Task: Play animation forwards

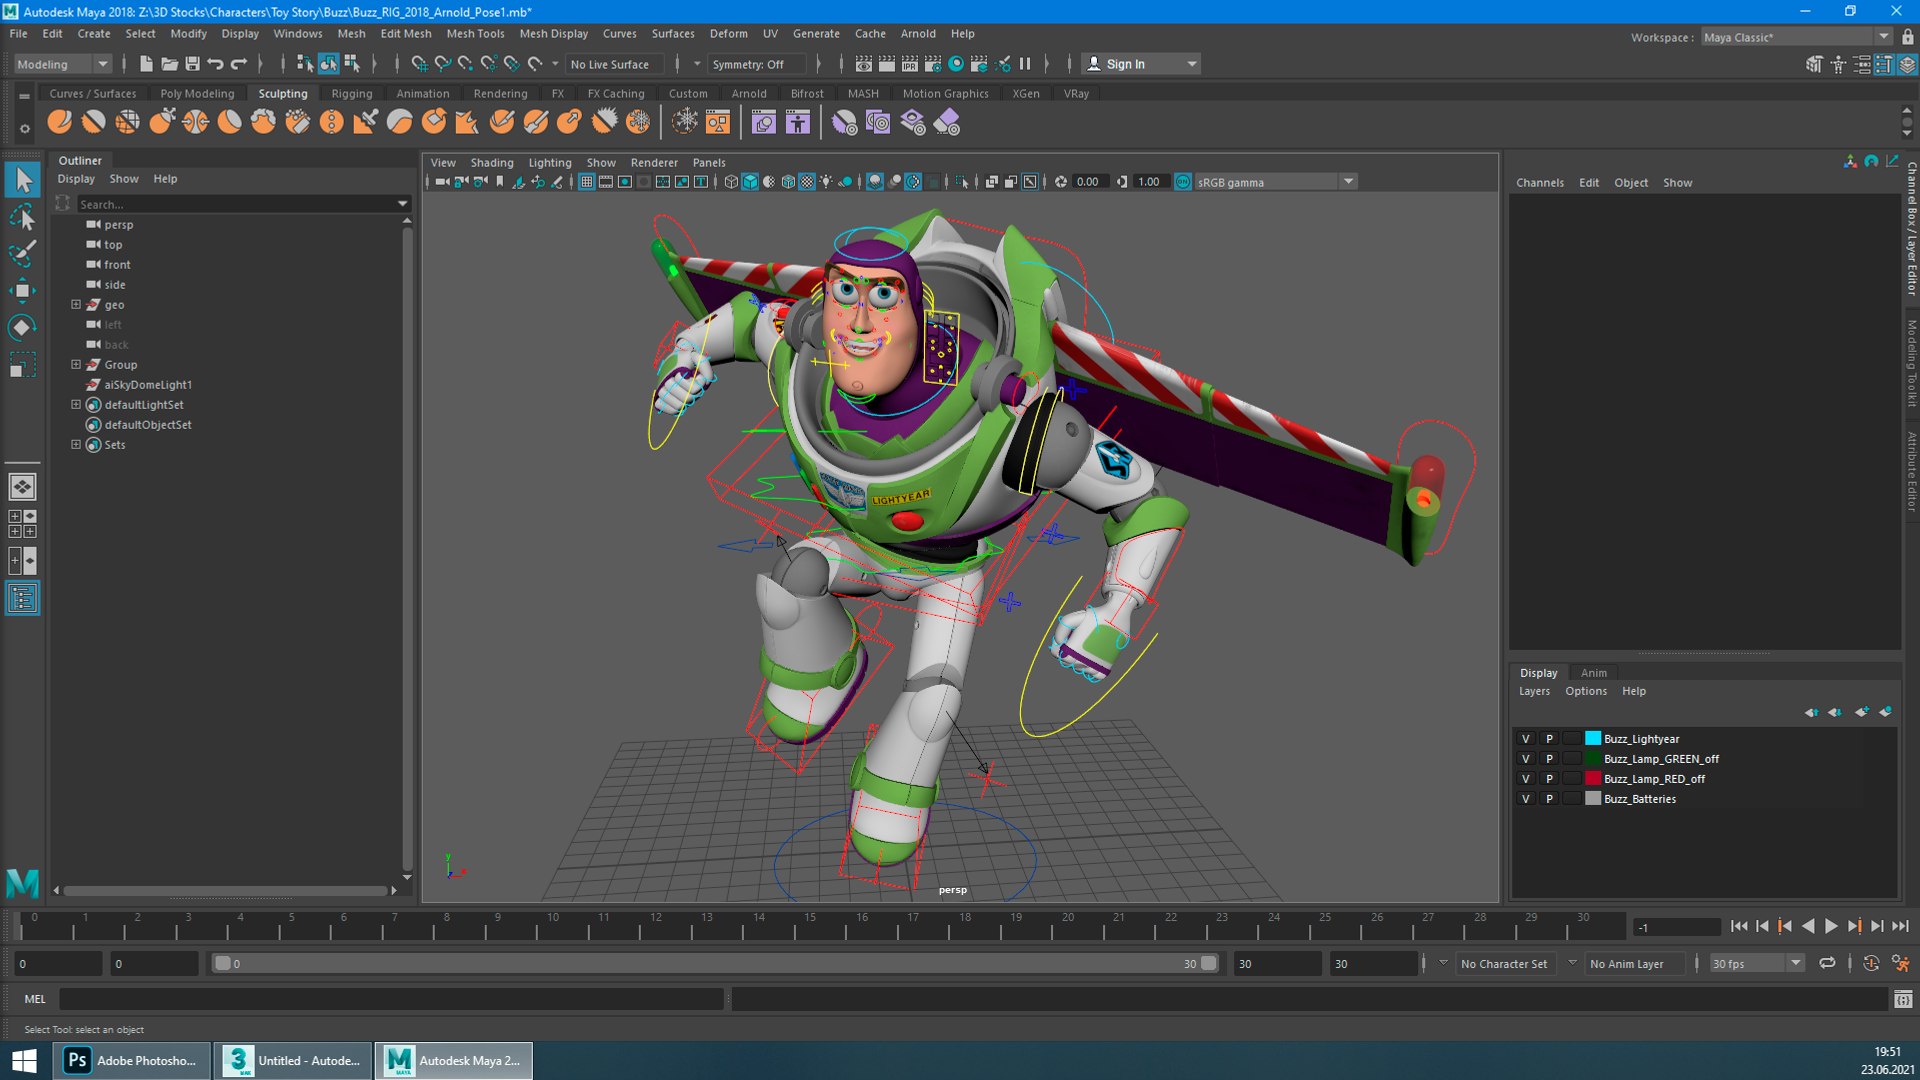Action: [x=1831, y=927]
